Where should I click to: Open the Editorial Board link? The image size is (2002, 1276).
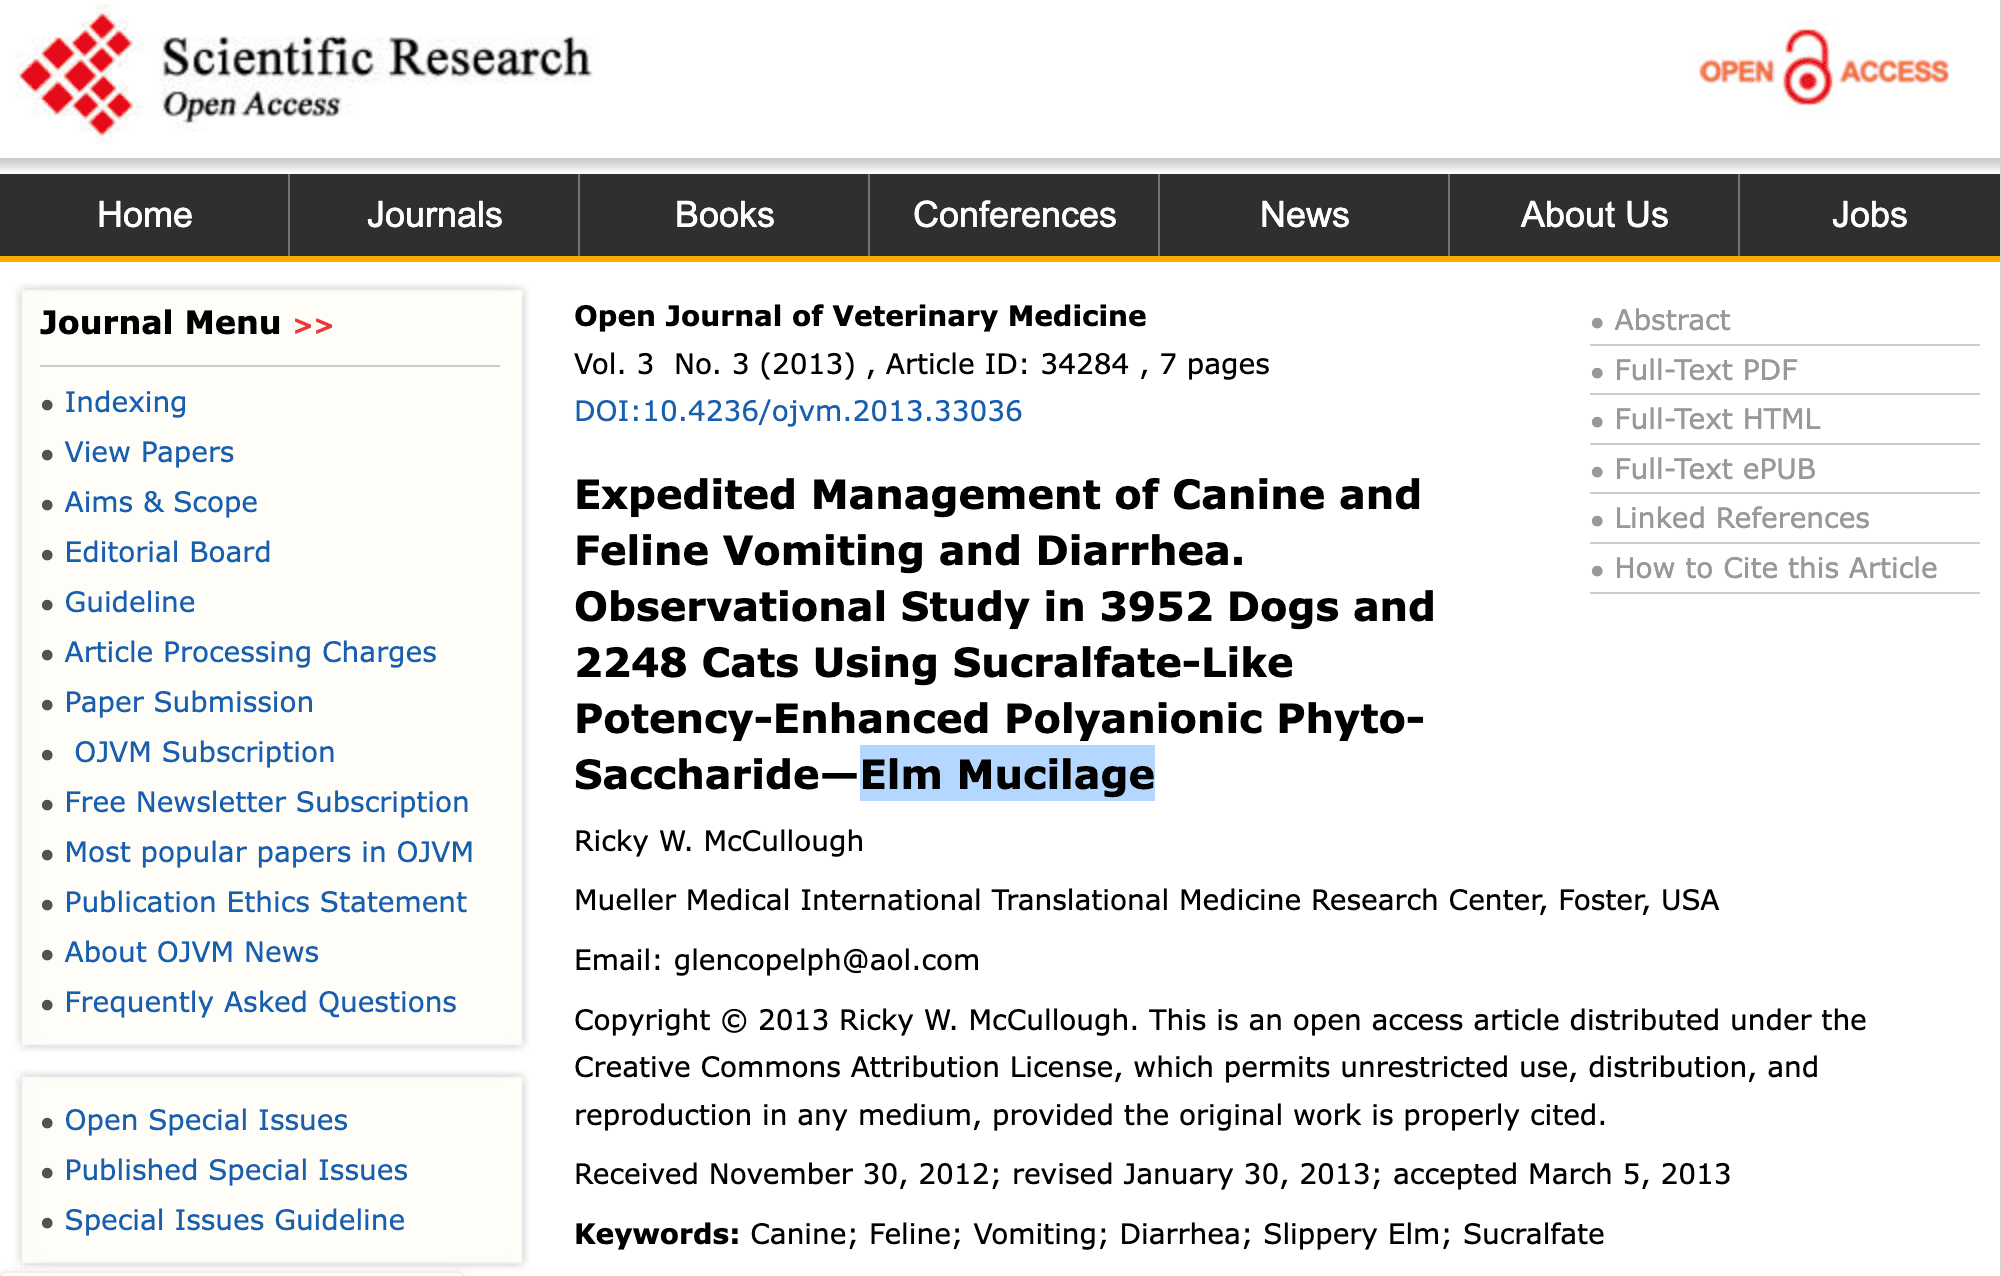coord(167,552)
